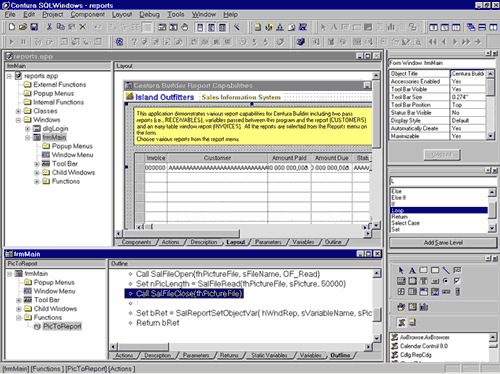
Task: Click the Customer column header in table
Action: pos(217,158)
